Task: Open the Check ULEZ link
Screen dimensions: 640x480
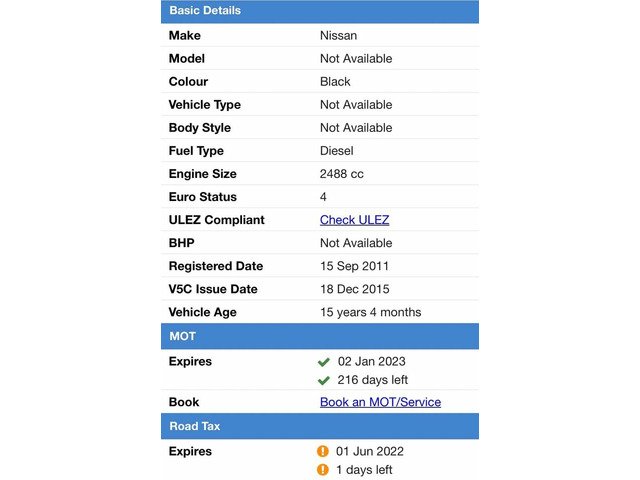Action: click(354, 220)
